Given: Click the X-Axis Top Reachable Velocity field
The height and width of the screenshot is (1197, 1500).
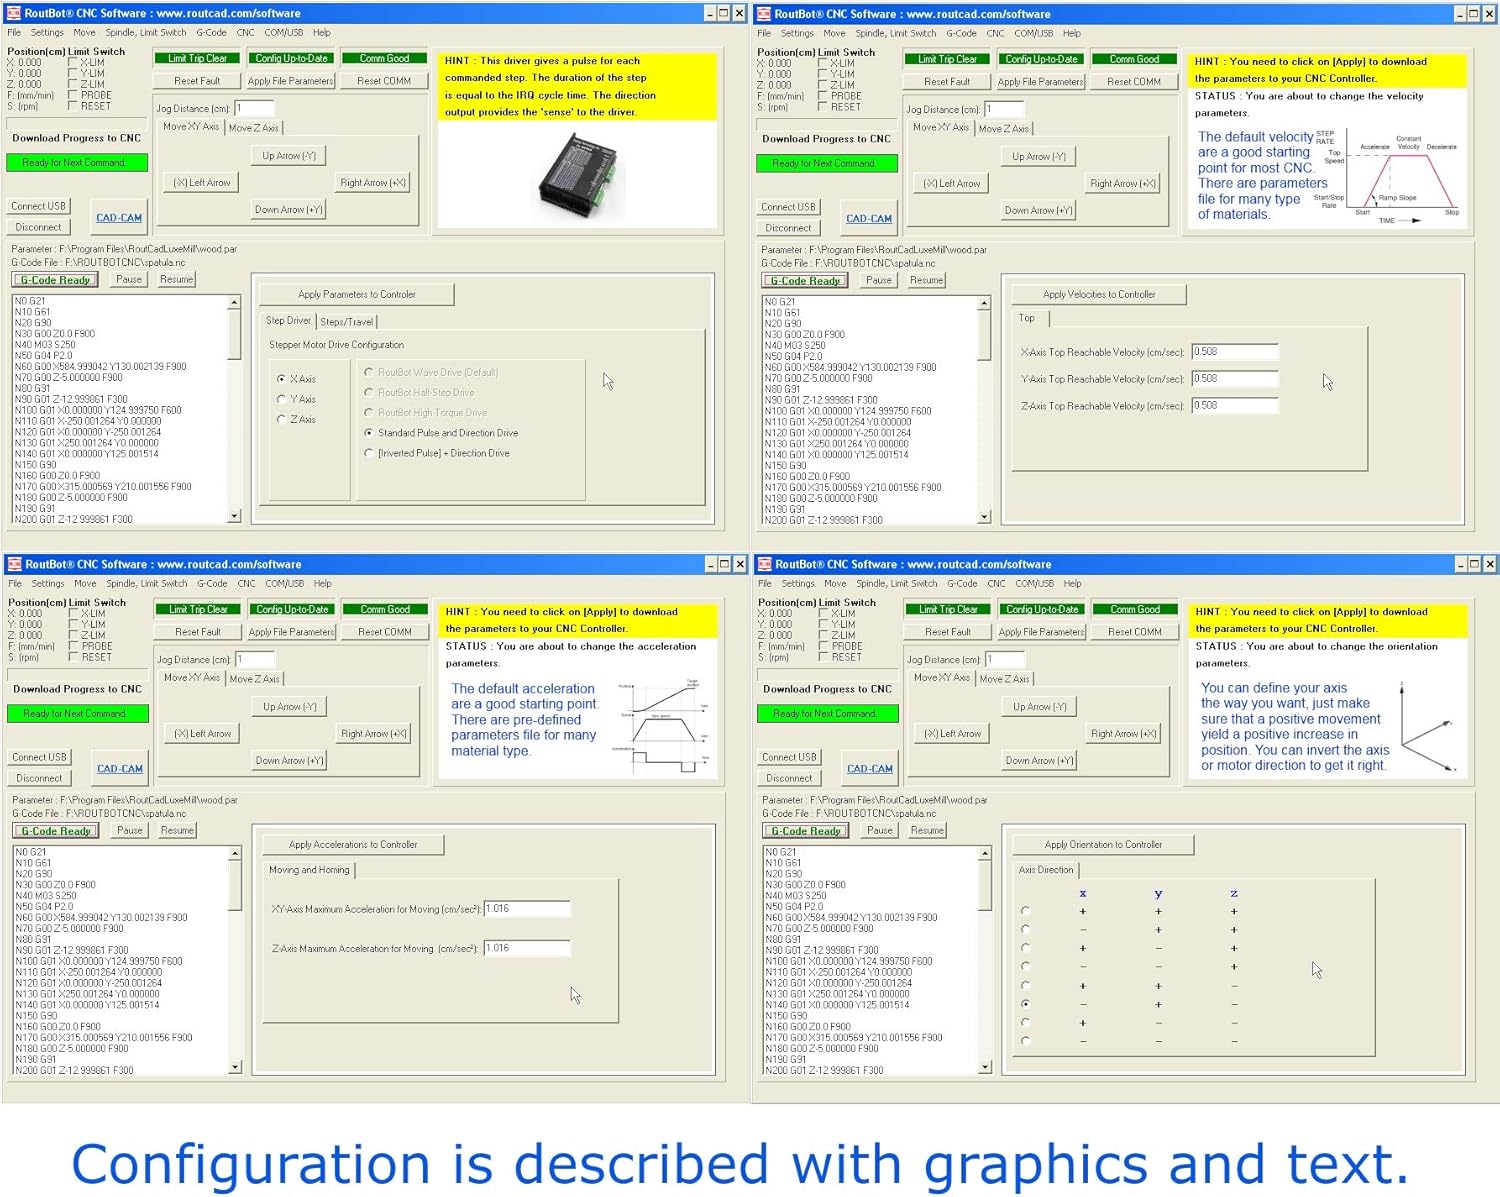Looking at the screenshot, I should 1235,352.
